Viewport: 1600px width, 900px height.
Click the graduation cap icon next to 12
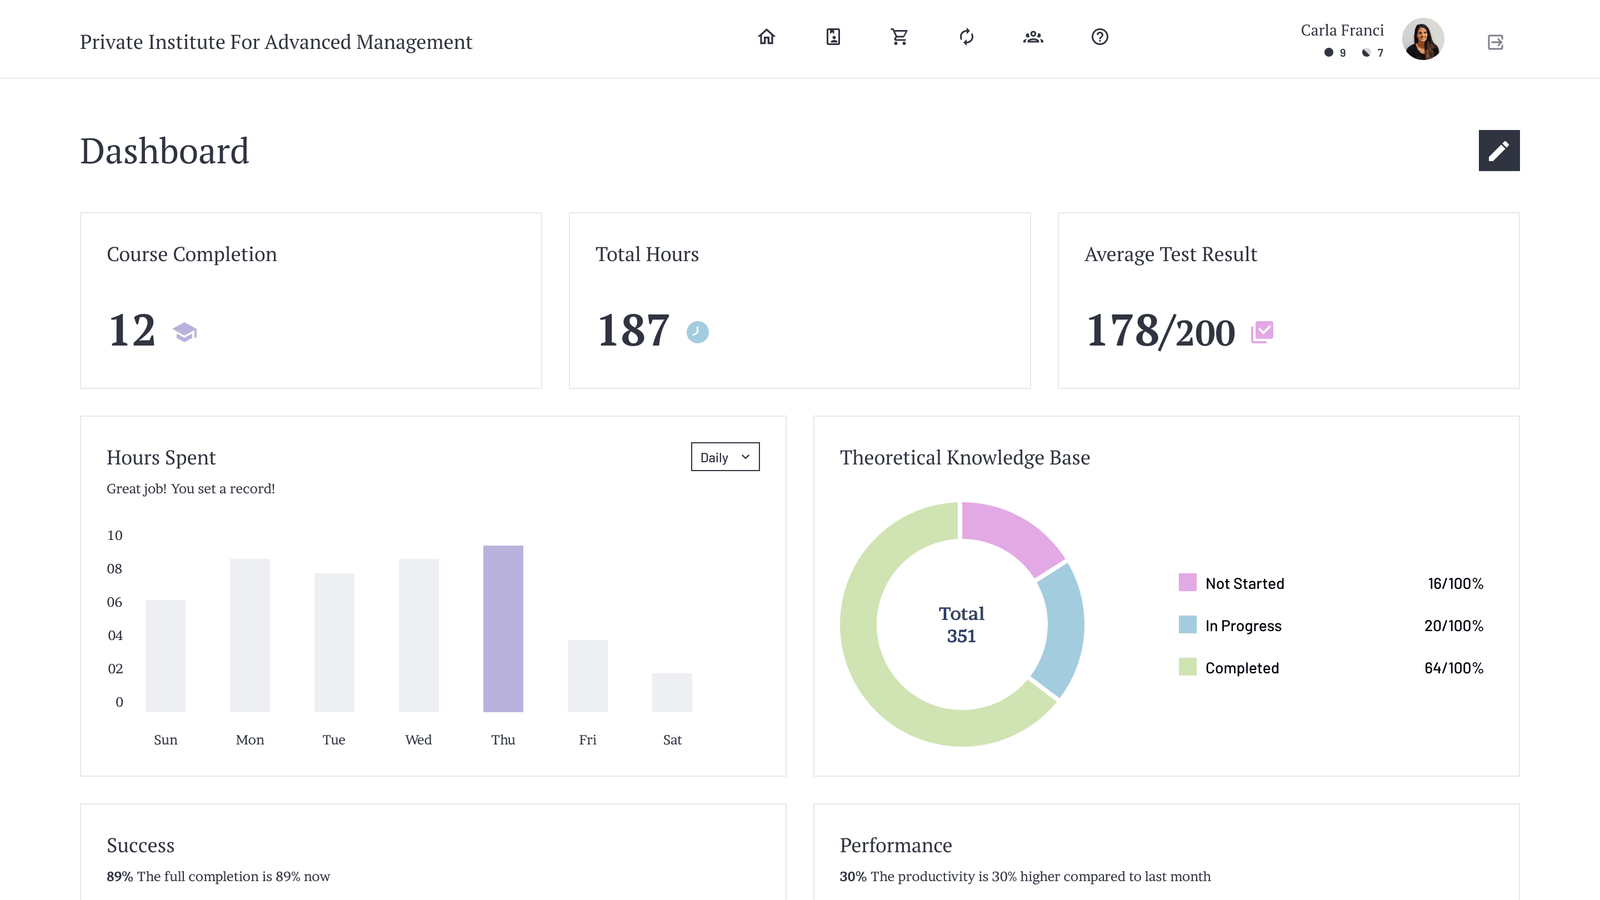pyautogui.click(x=185, y=332)
